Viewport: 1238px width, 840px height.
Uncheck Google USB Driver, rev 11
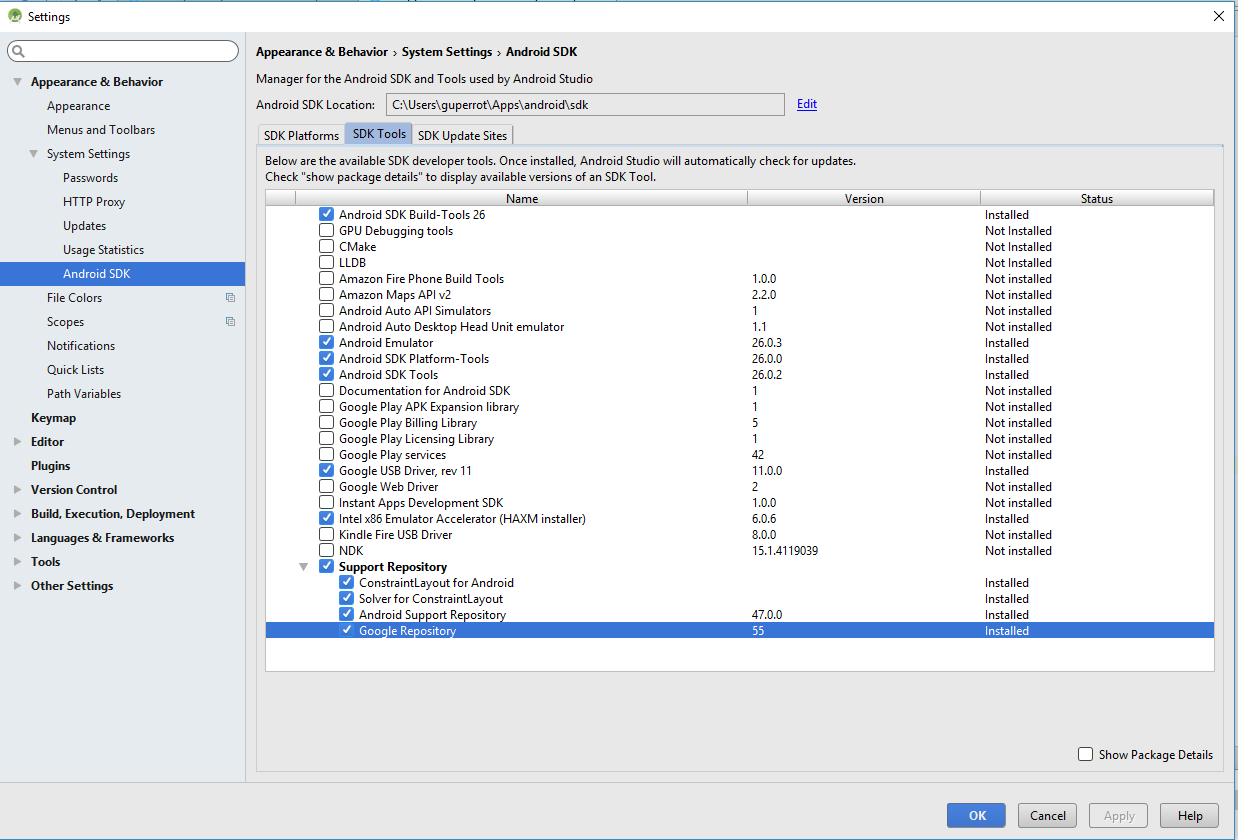click(x=326, y=470)
